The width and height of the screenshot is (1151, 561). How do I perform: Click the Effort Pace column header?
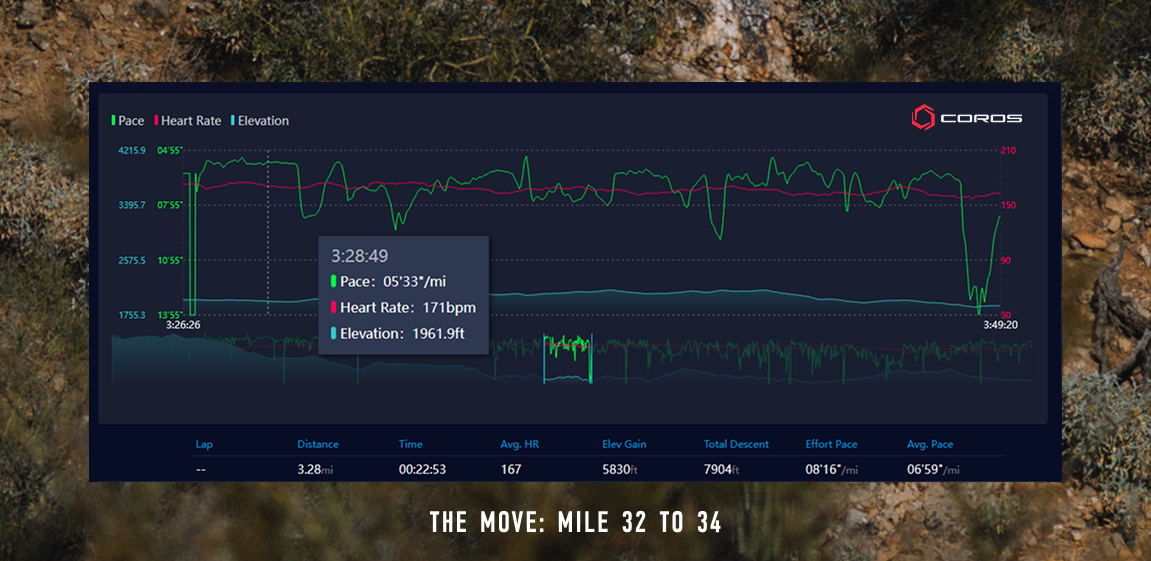click(x=832, y=444)
